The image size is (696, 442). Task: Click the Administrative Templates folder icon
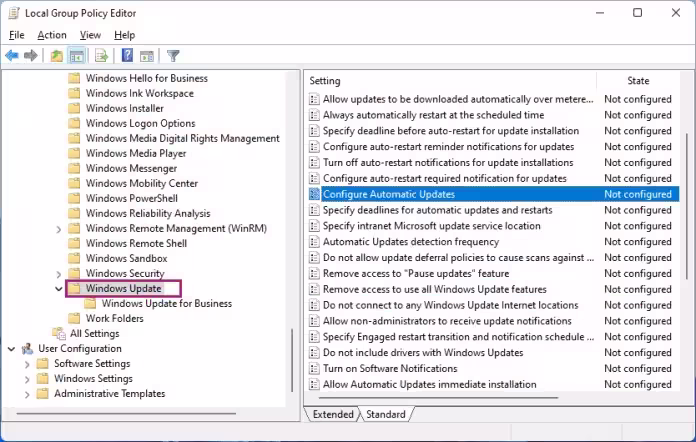[43, 394]
